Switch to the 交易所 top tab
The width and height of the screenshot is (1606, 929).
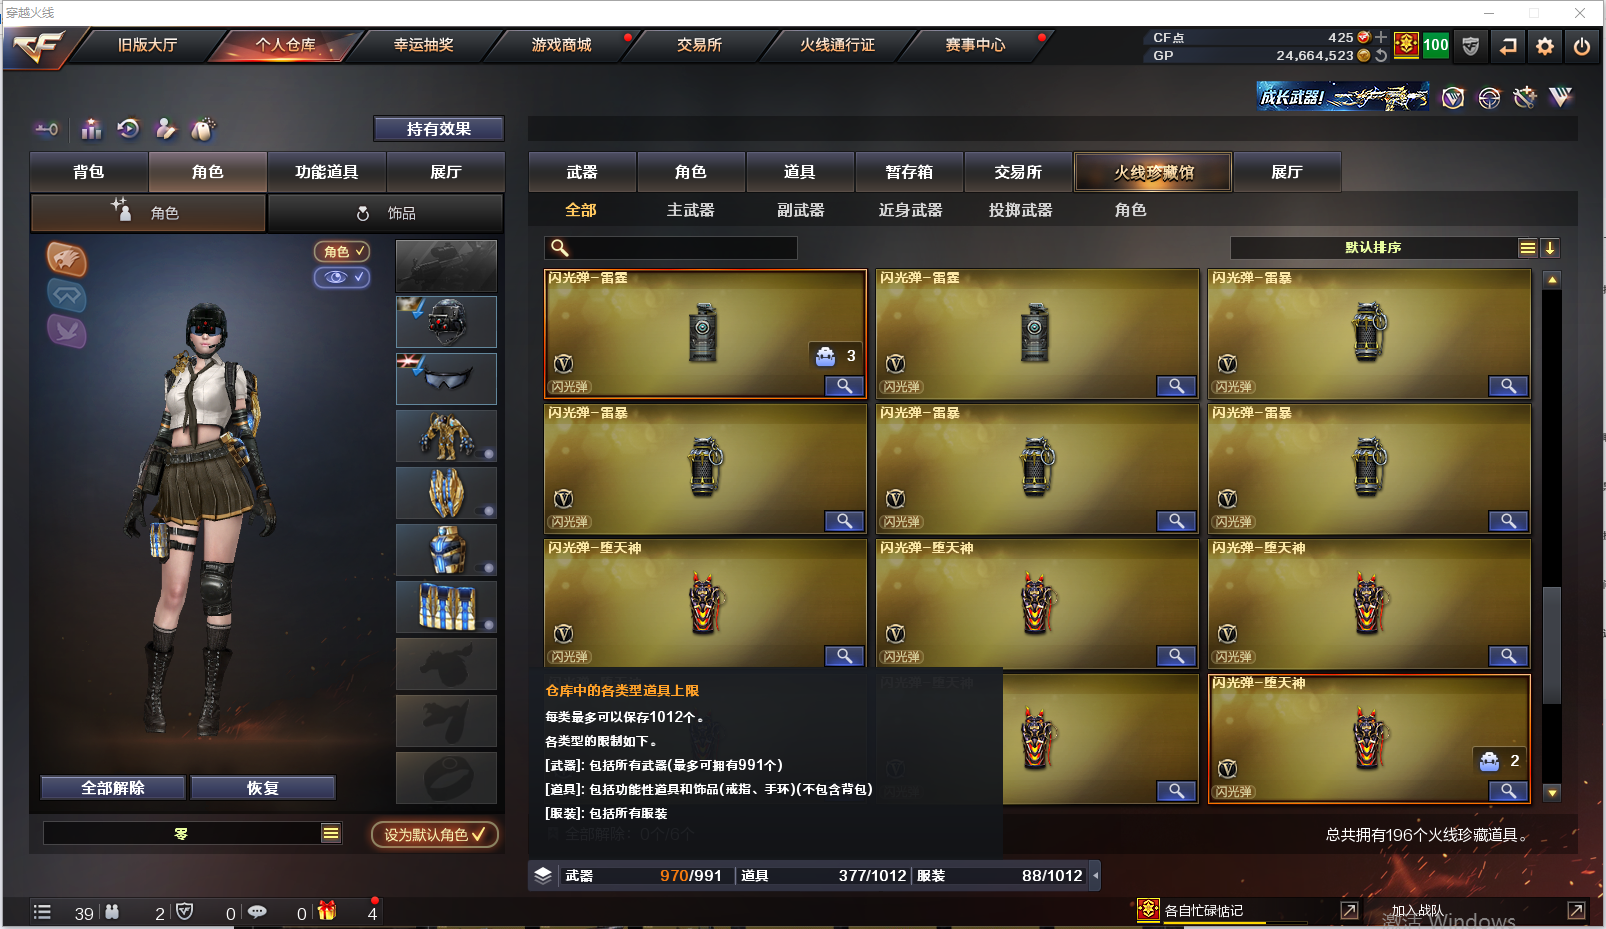(699, 45)
